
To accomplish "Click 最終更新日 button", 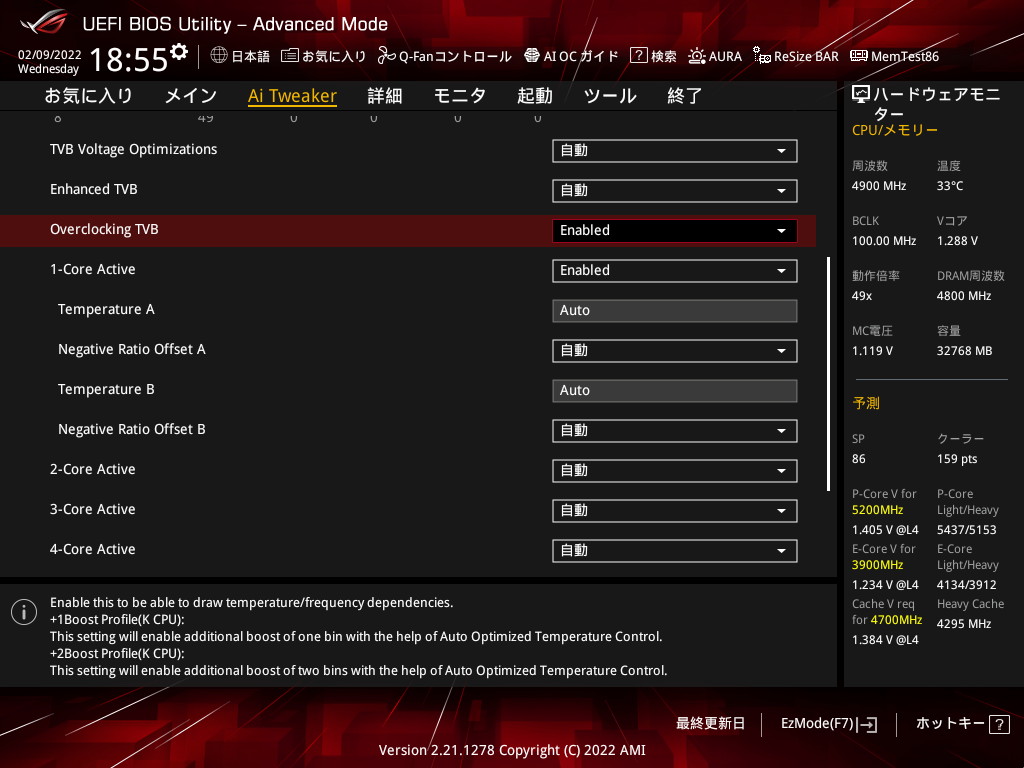I will tap(710, 724).
